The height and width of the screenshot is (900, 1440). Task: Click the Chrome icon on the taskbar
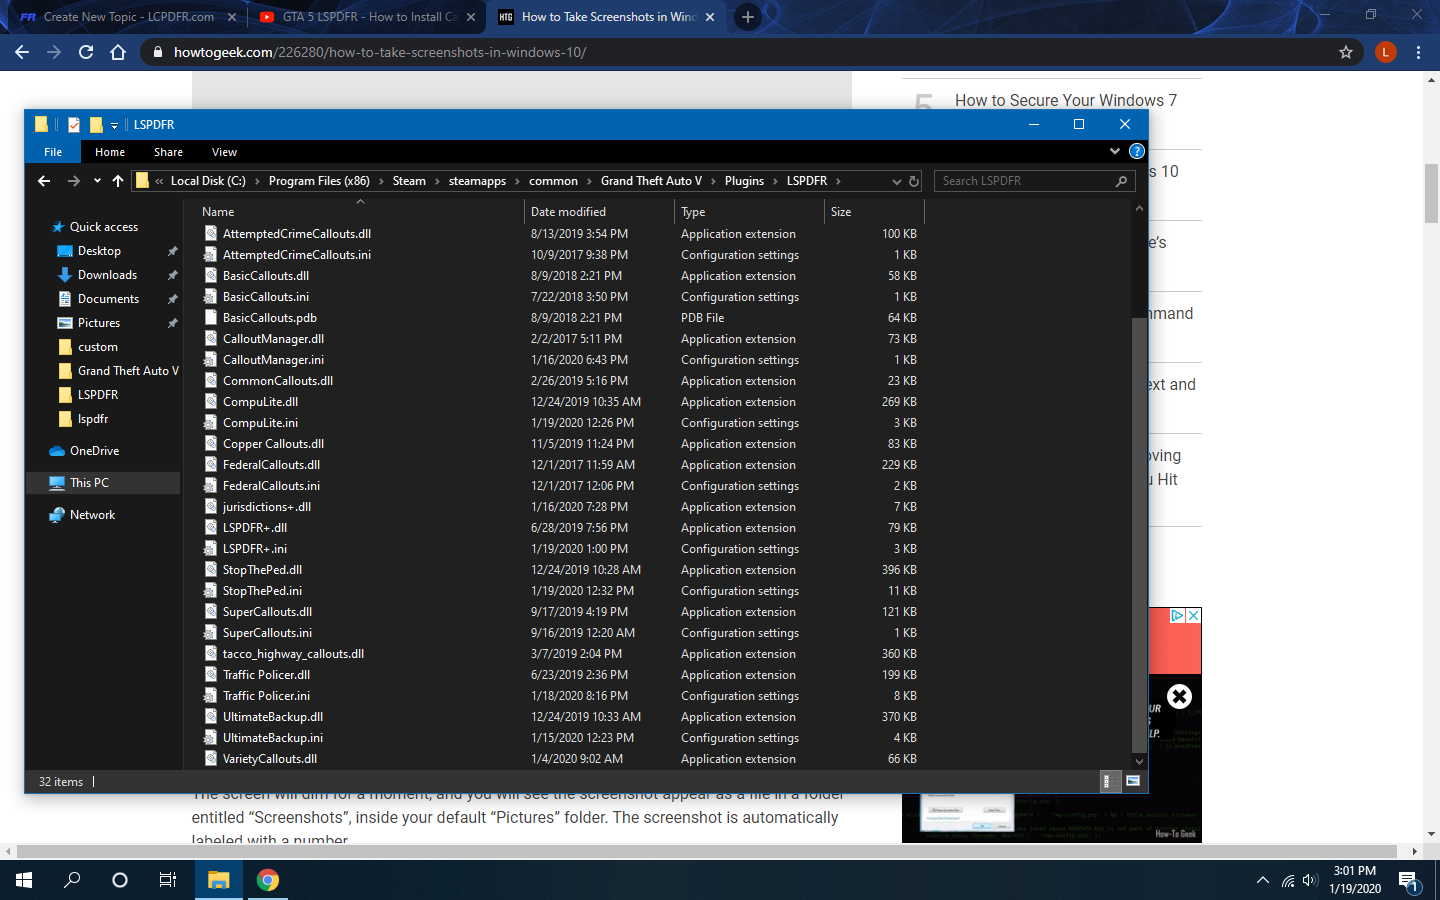pyautogui.click(x=267, y=880)
